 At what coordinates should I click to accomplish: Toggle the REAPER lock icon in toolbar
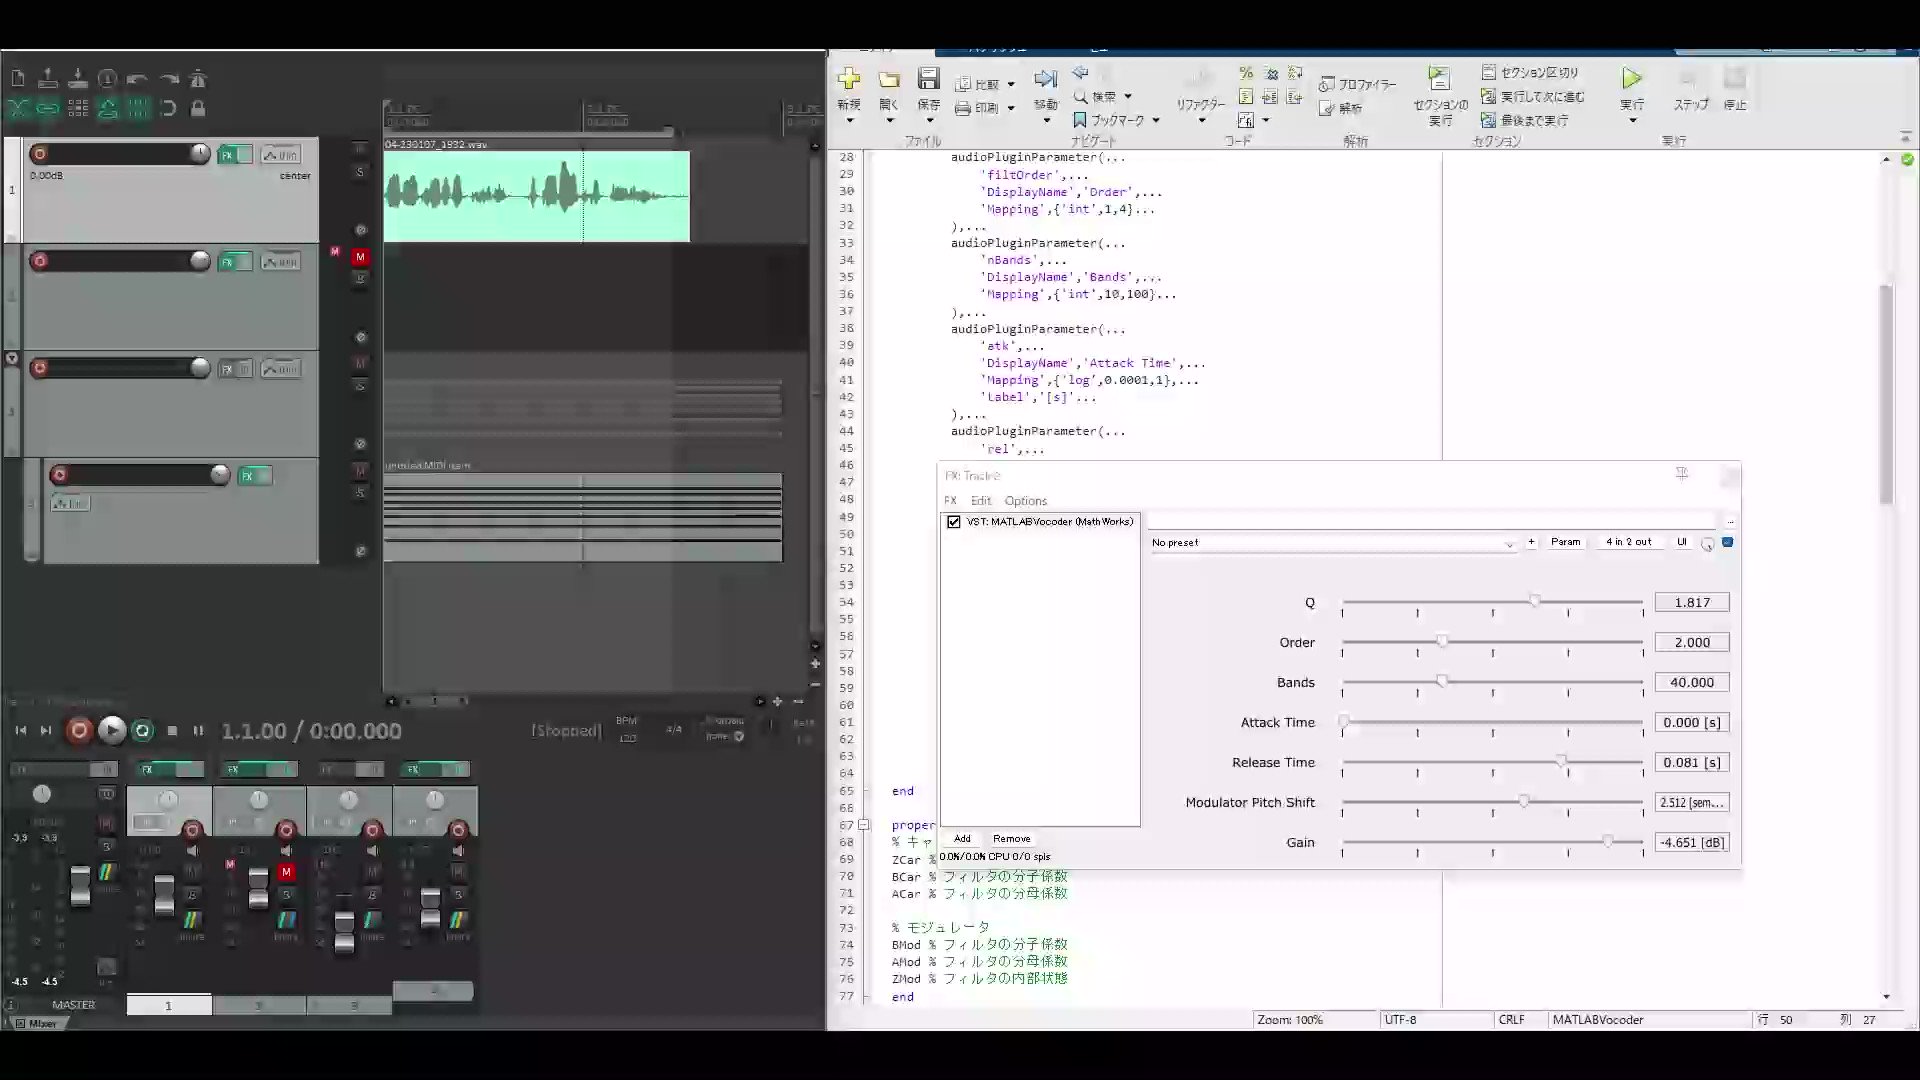pos(198,108)
